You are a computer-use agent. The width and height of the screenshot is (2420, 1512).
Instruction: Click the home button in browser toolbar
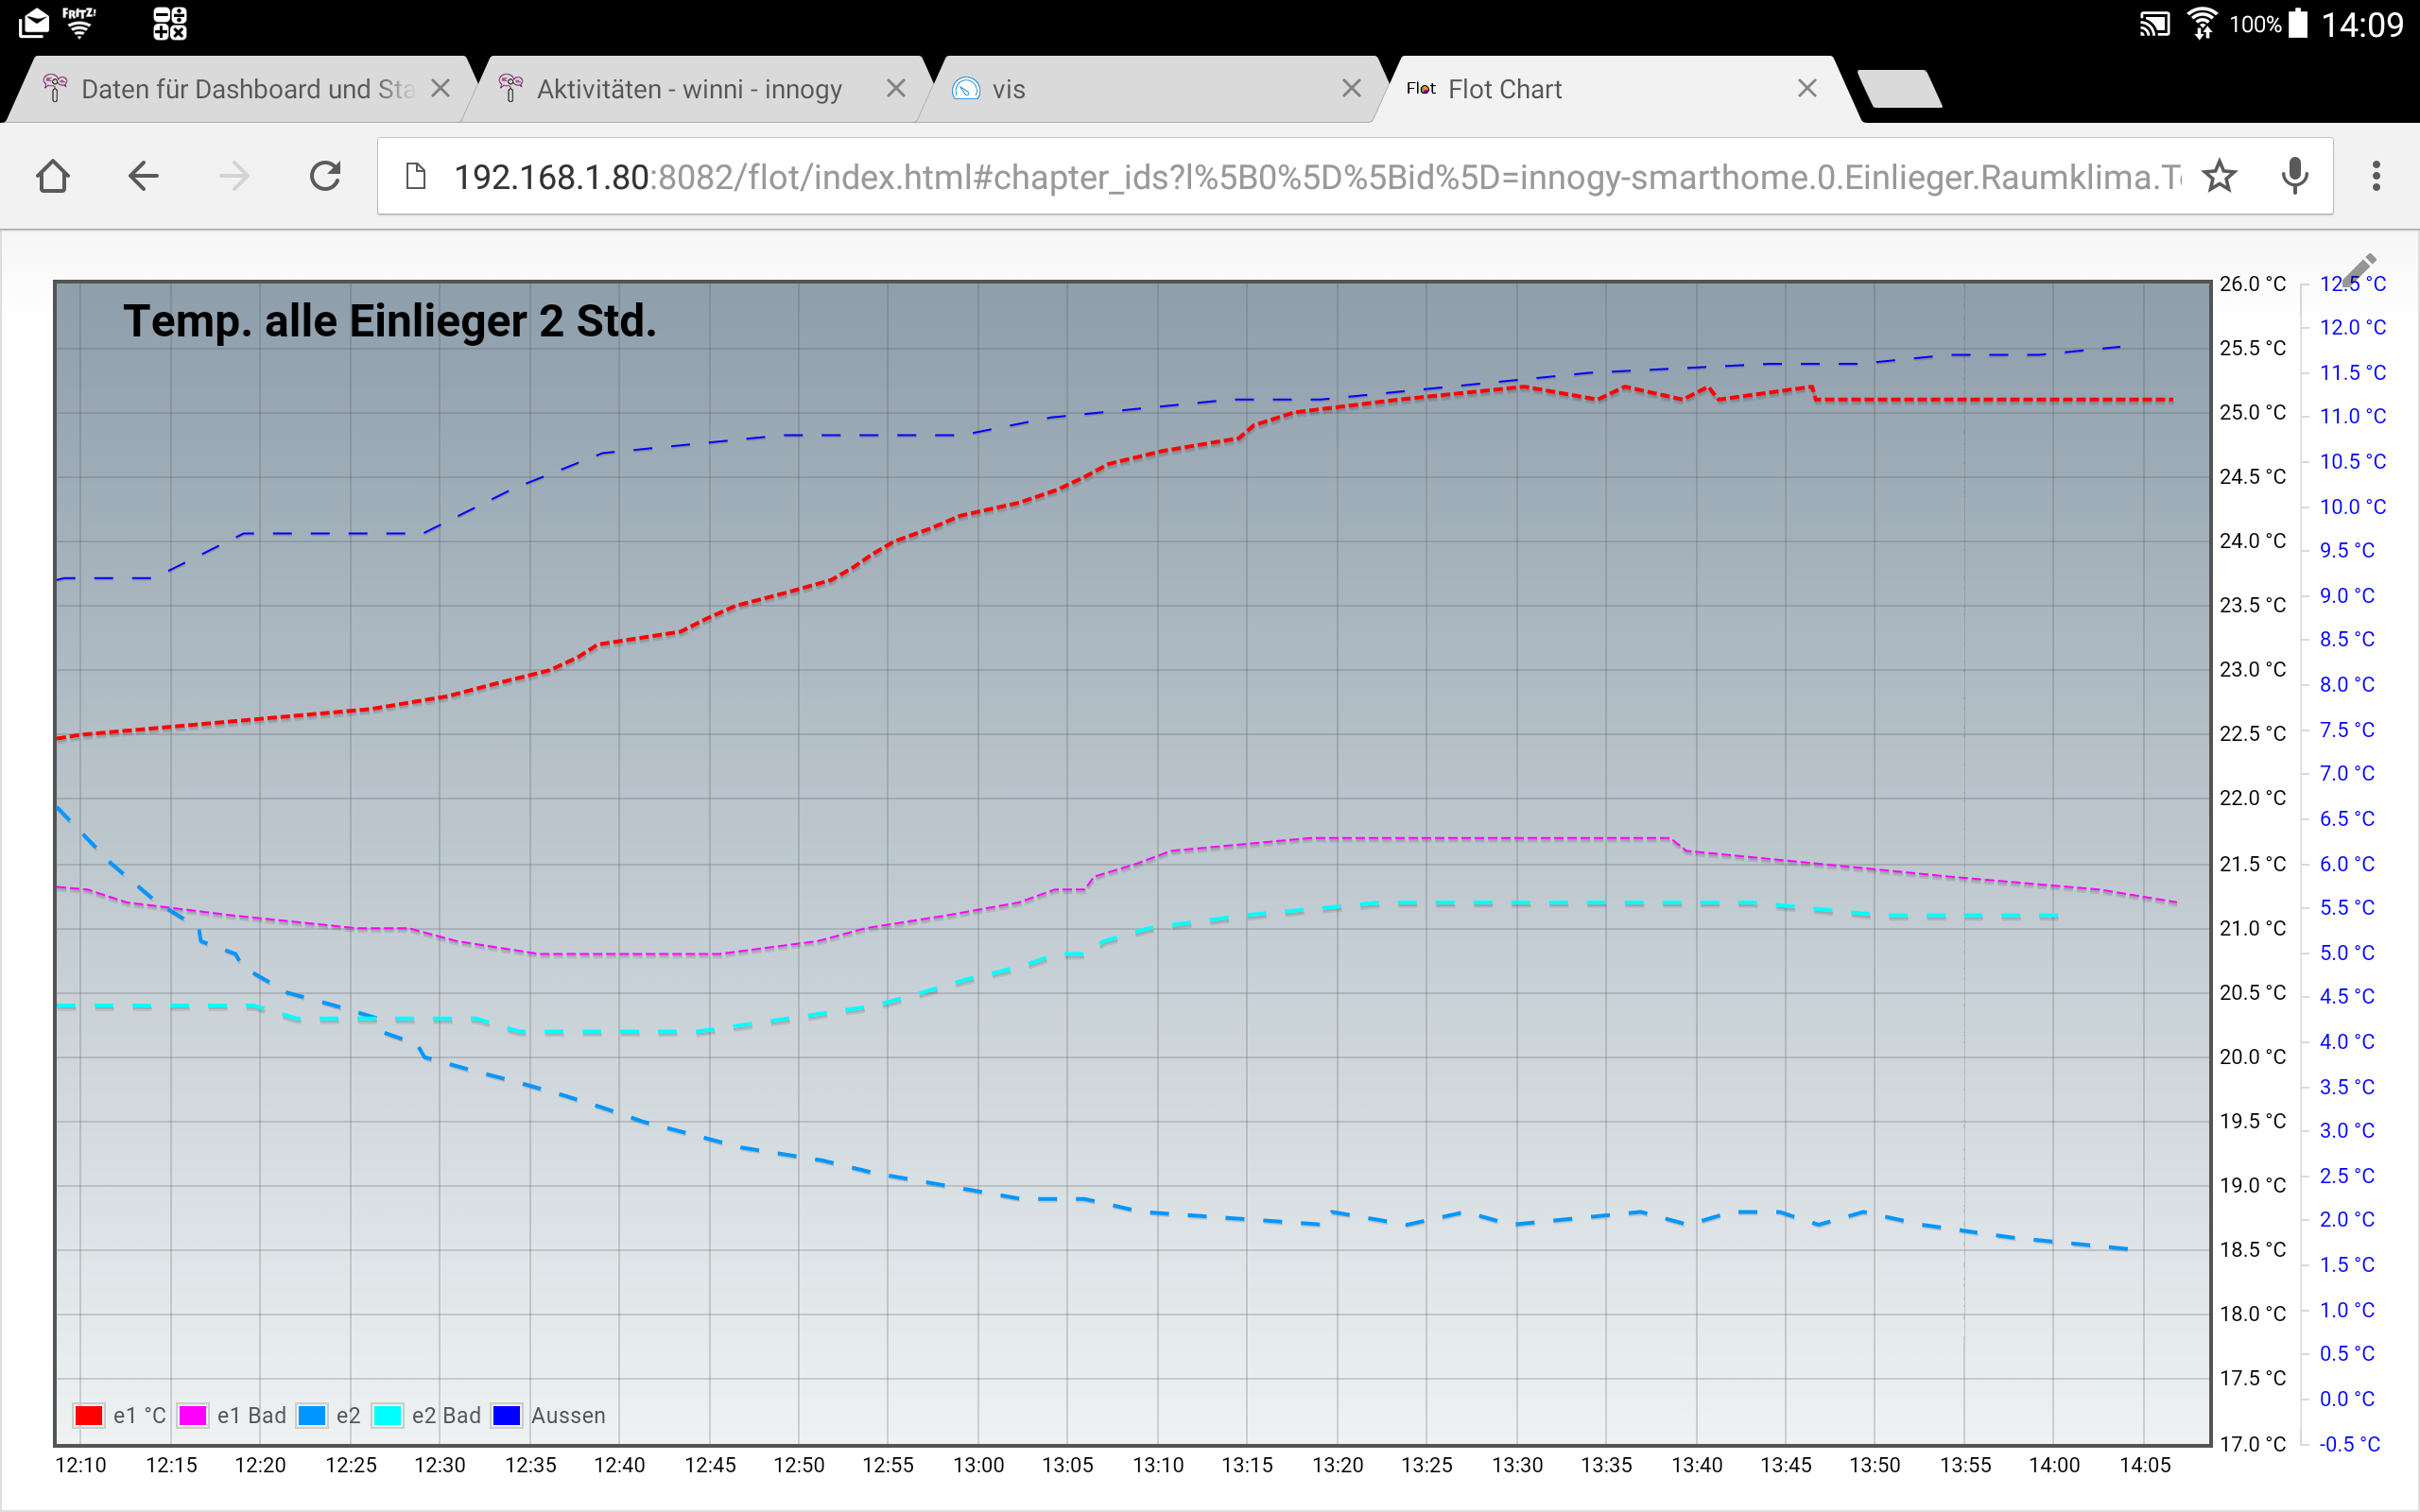[52, 177]
